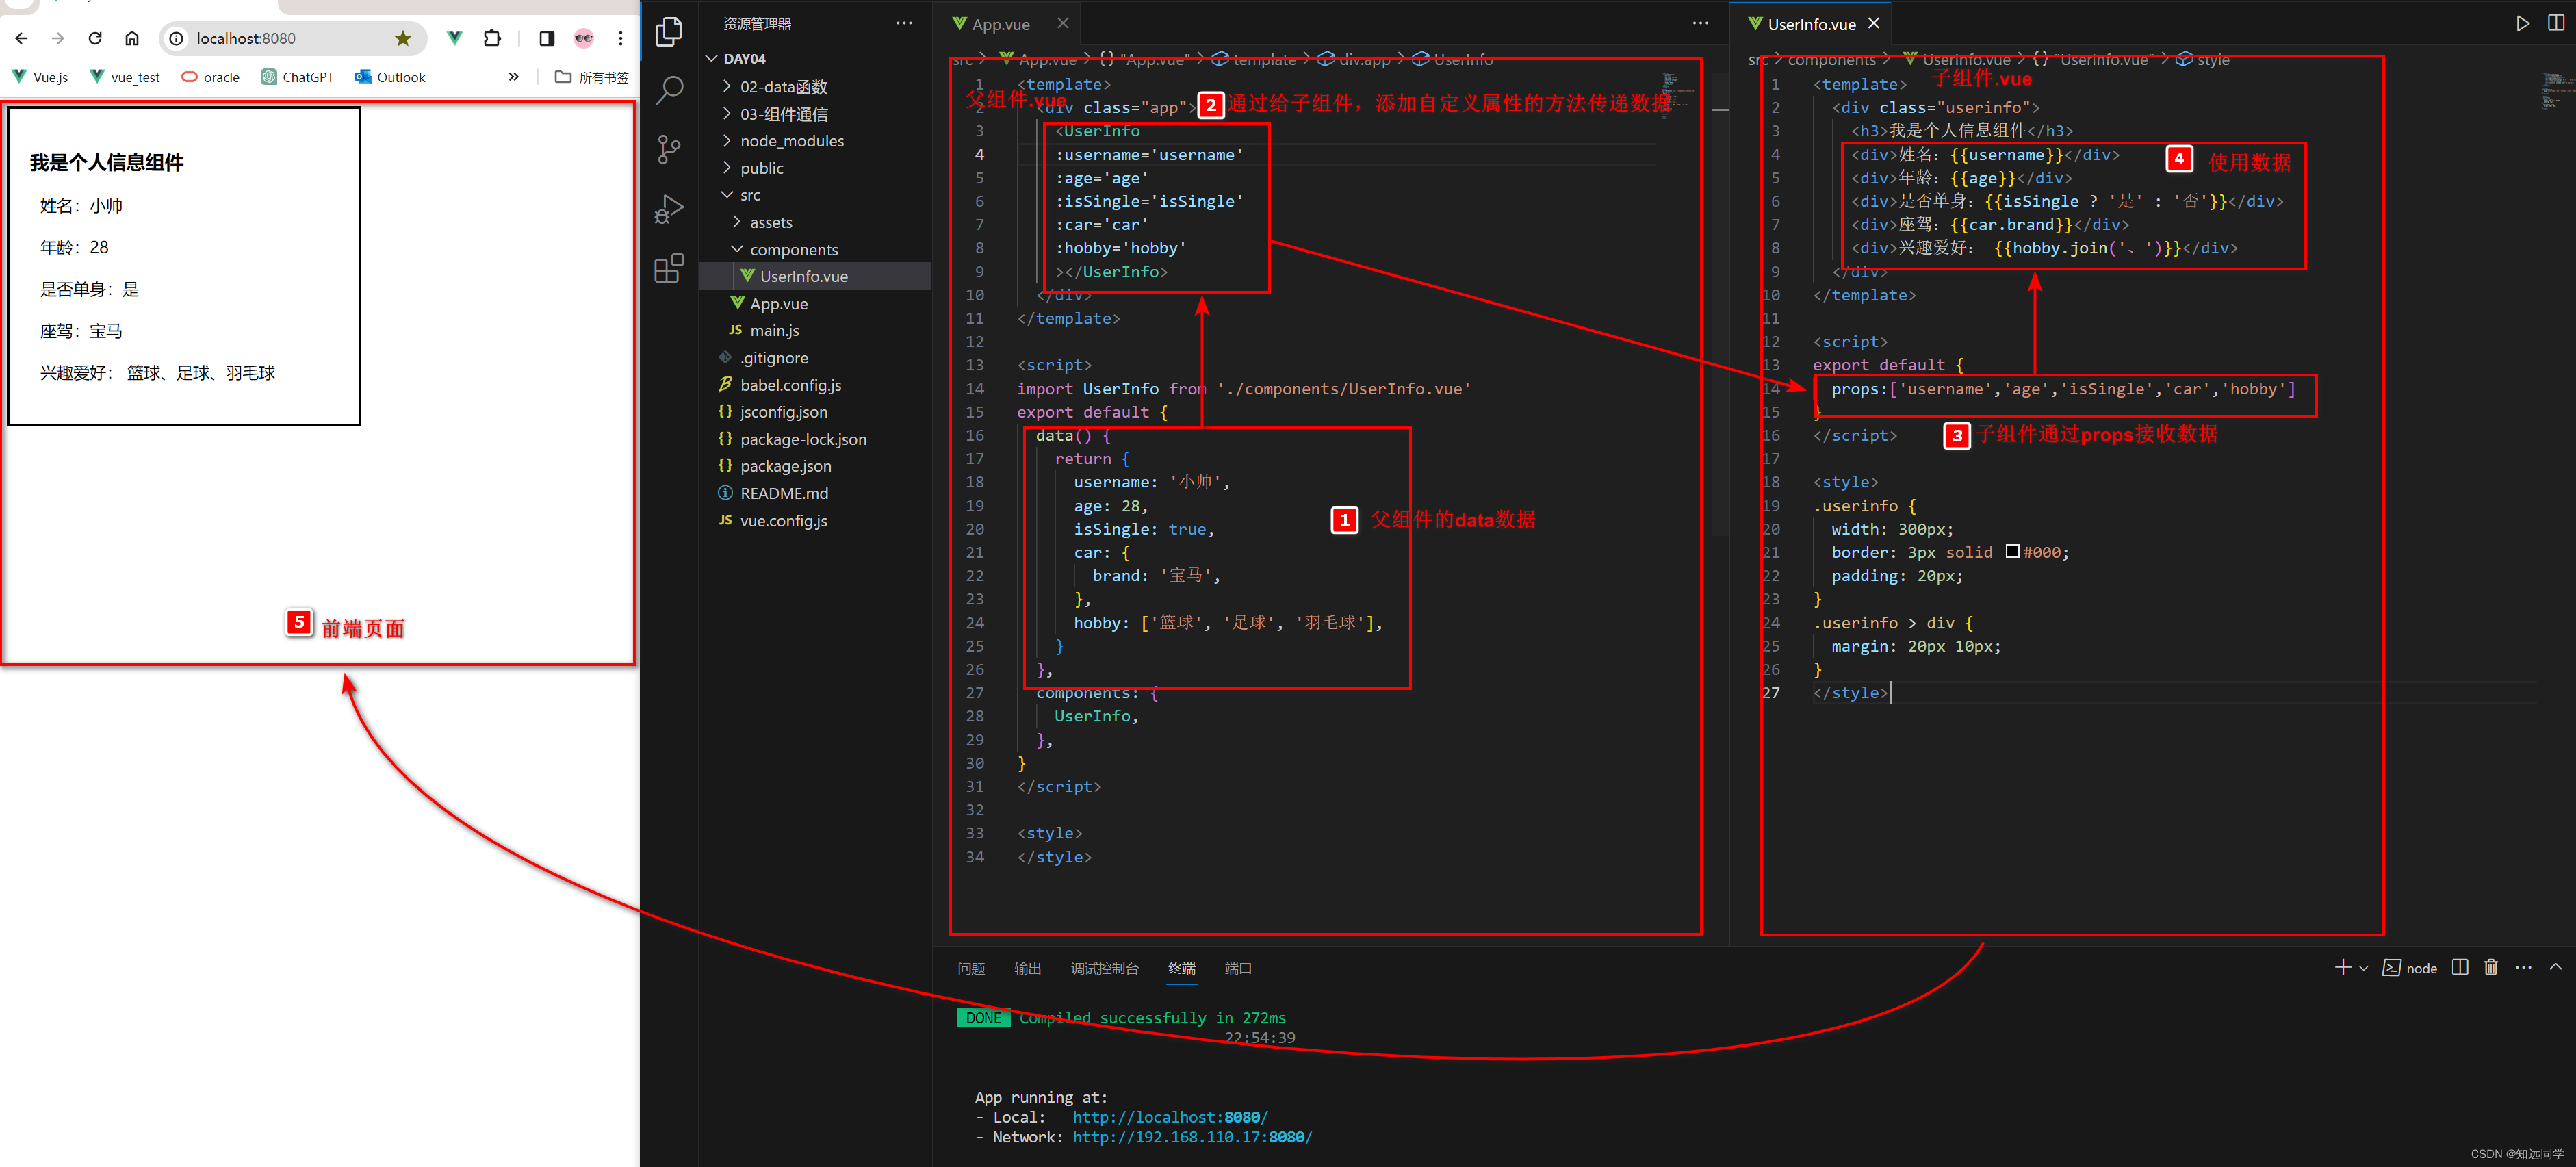This screenshot has height=1167, width=2576.
Task: Create a new terminal with plus icon
Action: click(2342, 967)
